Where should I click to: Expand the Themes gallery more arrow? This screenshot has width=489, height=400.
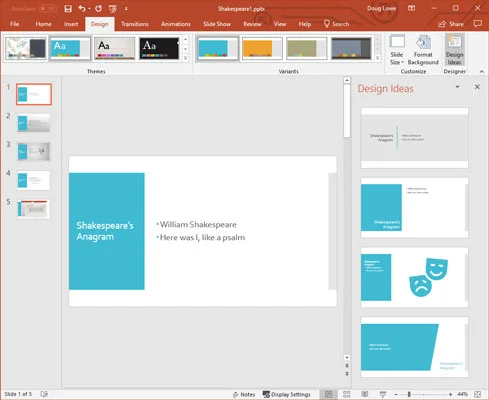186,58
